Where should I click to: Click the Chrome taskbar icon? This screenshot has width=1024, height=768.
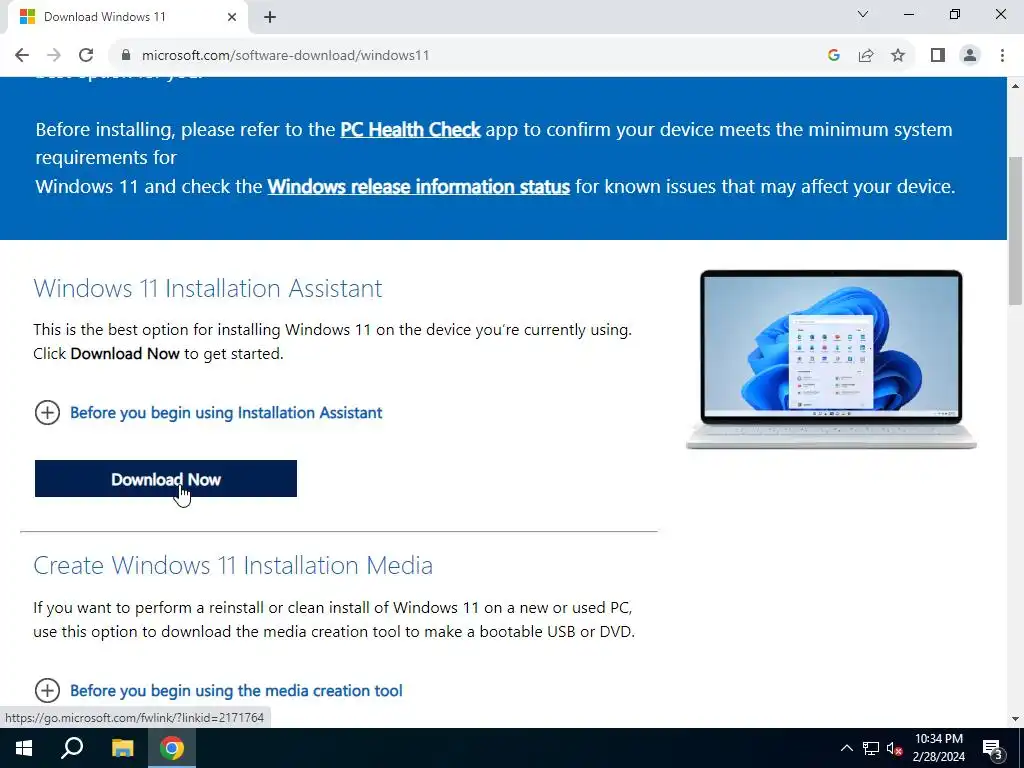click(x=172, y=748)
